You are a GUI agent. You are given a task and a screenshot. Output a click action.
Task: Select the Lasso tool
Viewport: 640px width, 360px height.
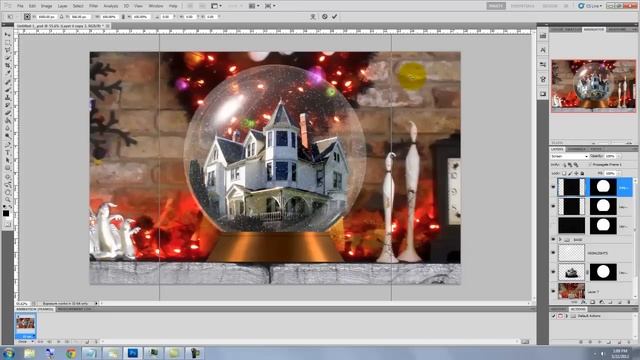[x=8, y=50]
